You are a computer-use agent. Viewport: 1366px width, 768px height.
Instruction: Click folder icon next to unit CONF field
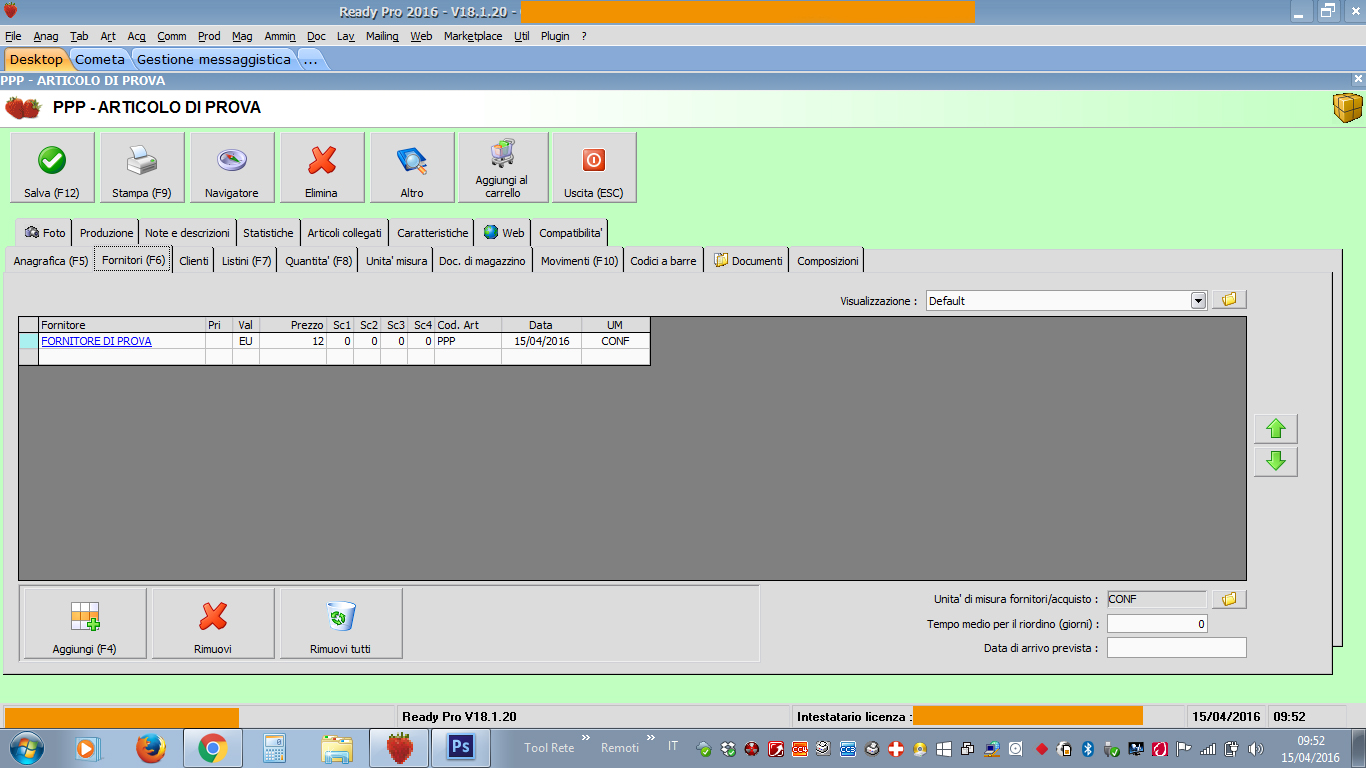(1229, 599)
